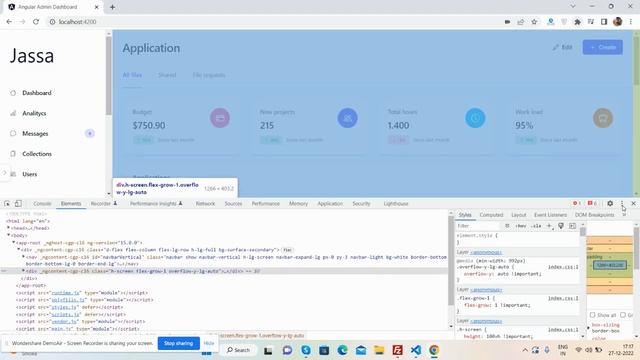Image resolution: width=640 pixels, height=360 pixels.
Task: Switch to the Network tab in DevTools
Action: point(205,203)
